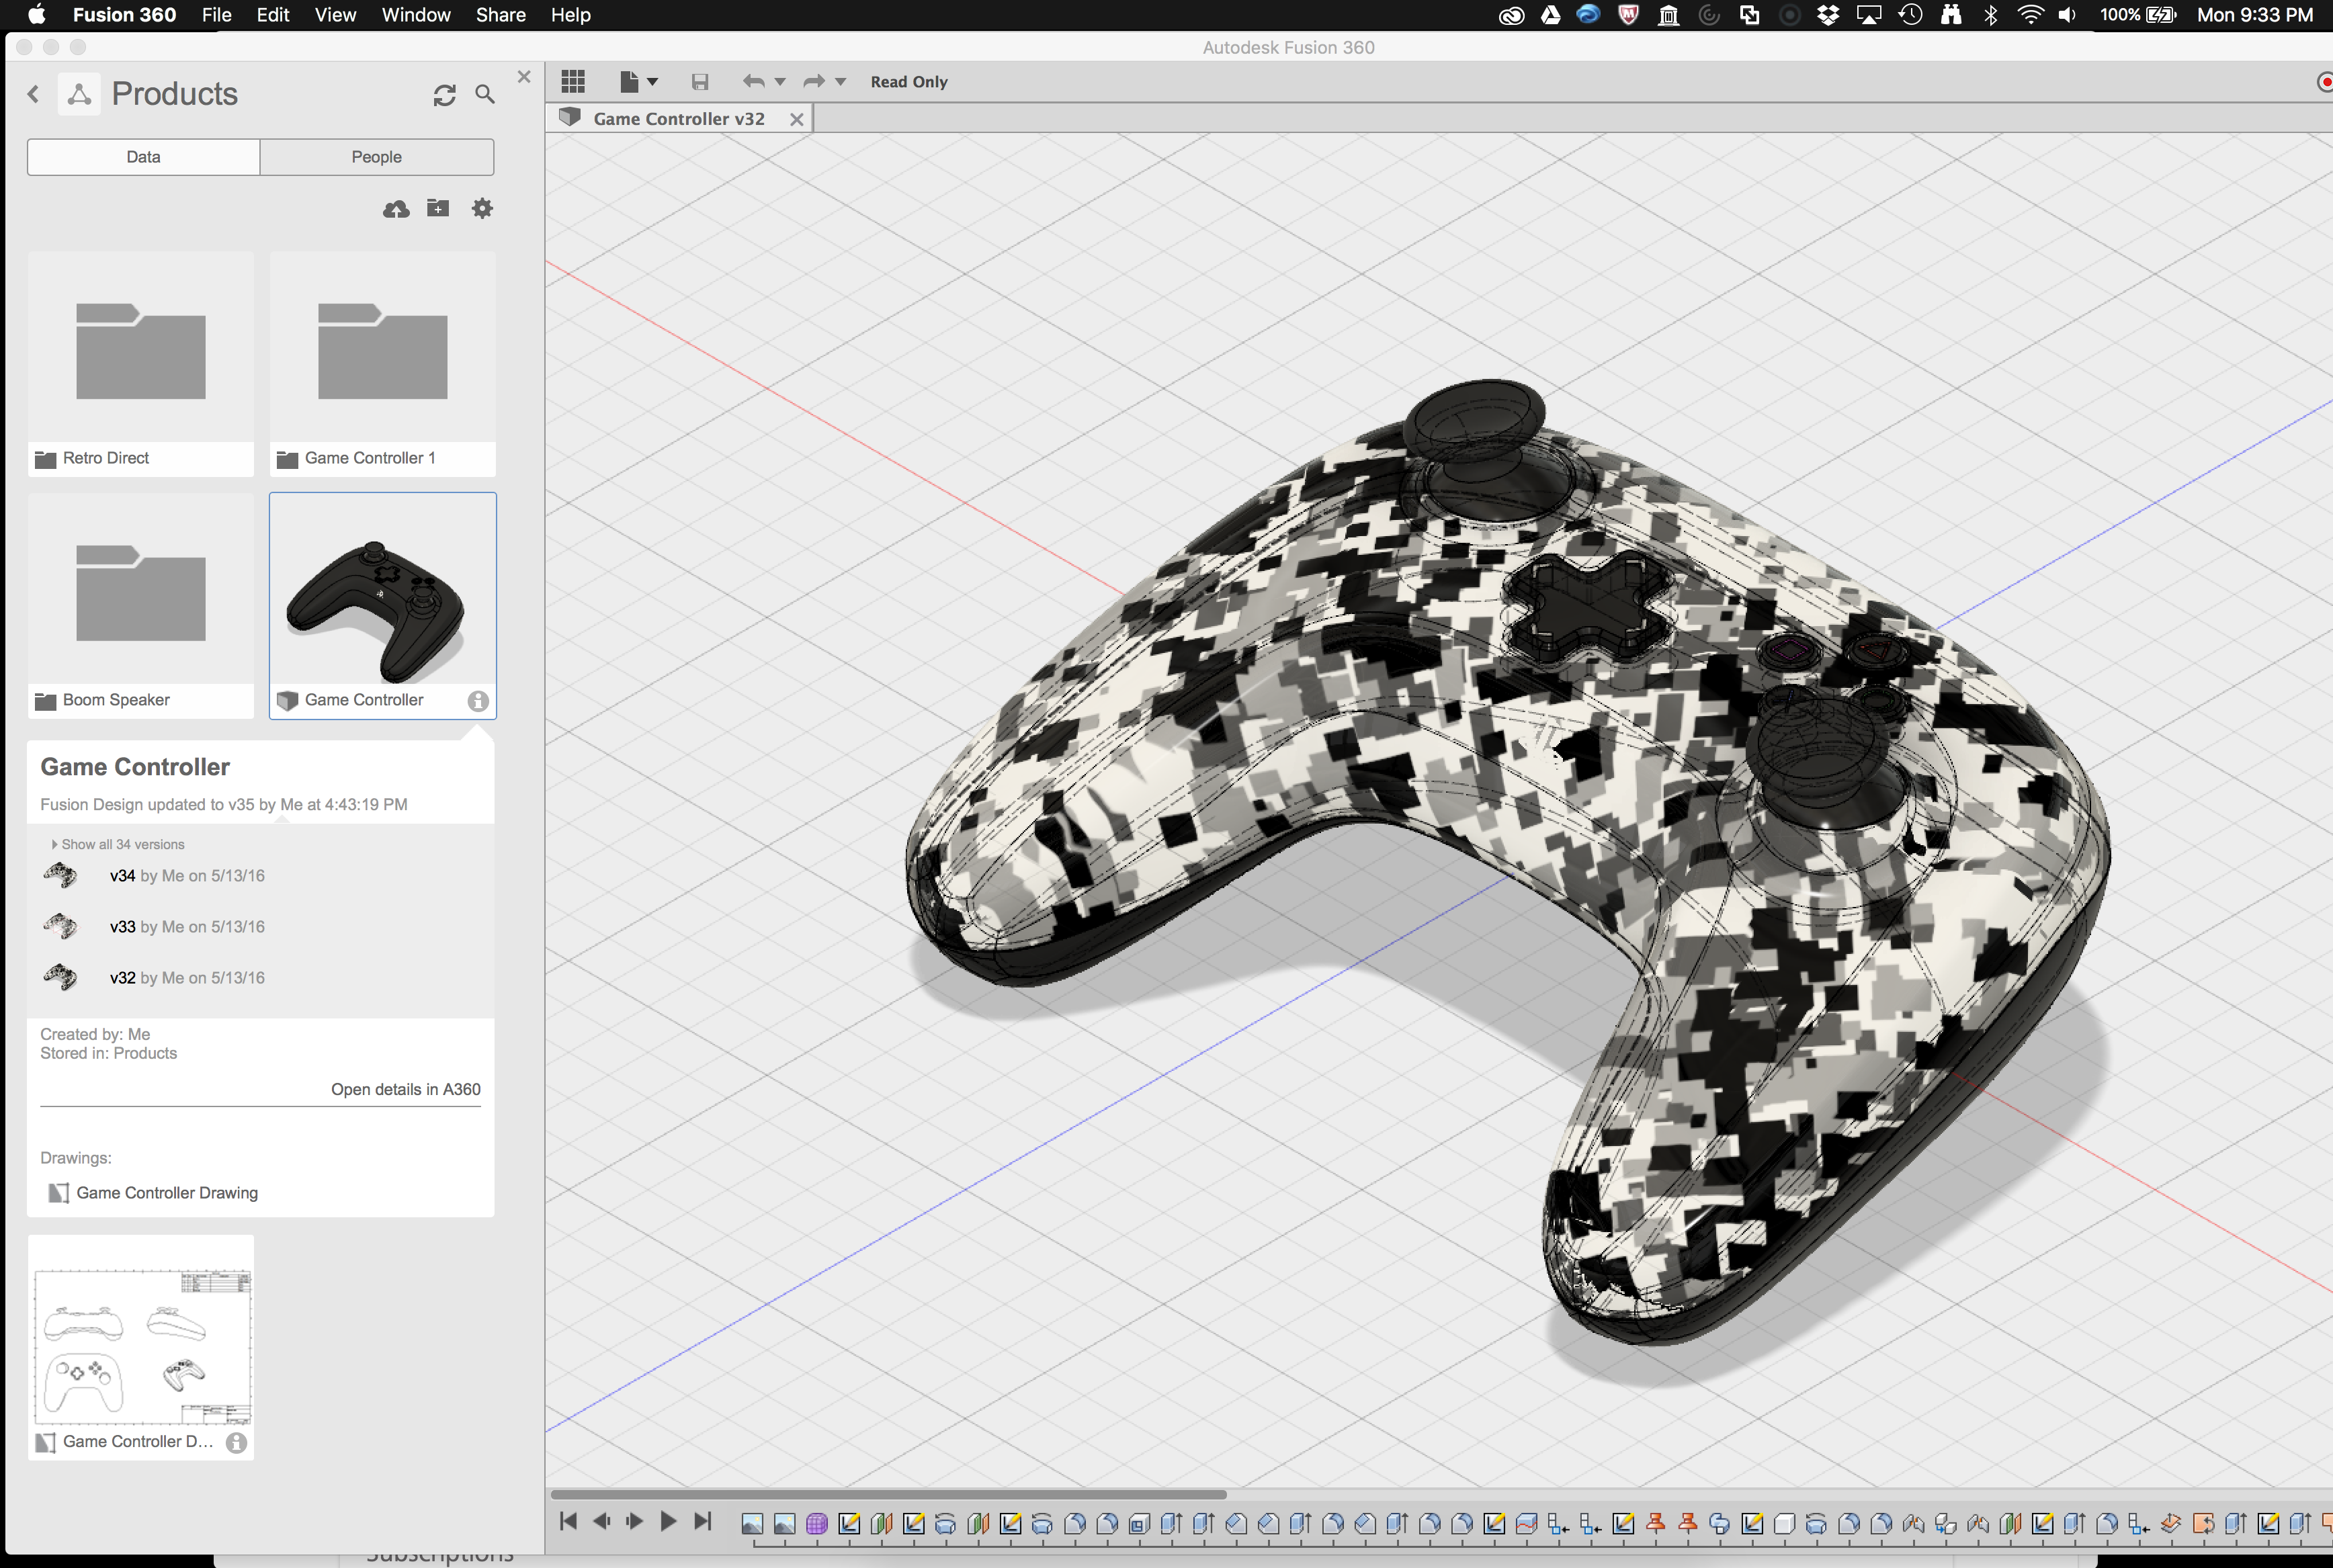Select the Copy Bodies feature in timeline
Screen dimensions: 2333x1568
click(x=1946, y=1524)
